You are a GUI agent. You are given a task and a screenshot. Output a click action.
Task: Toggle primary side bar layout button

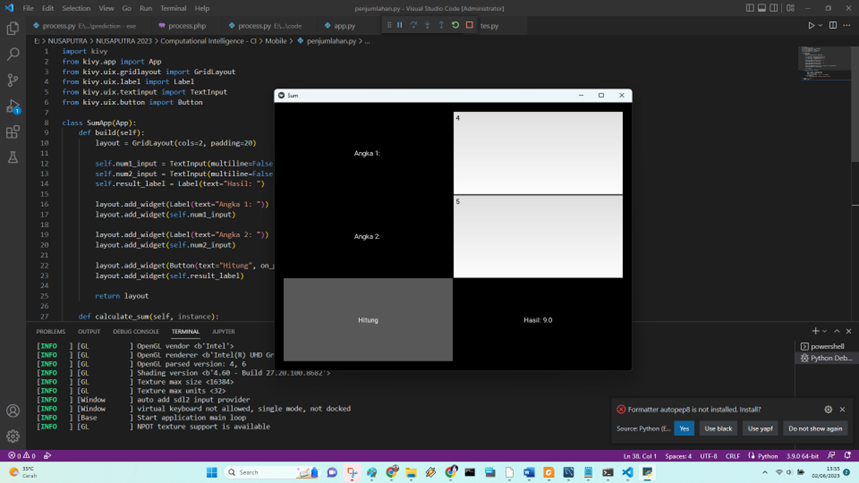(750, 8)
